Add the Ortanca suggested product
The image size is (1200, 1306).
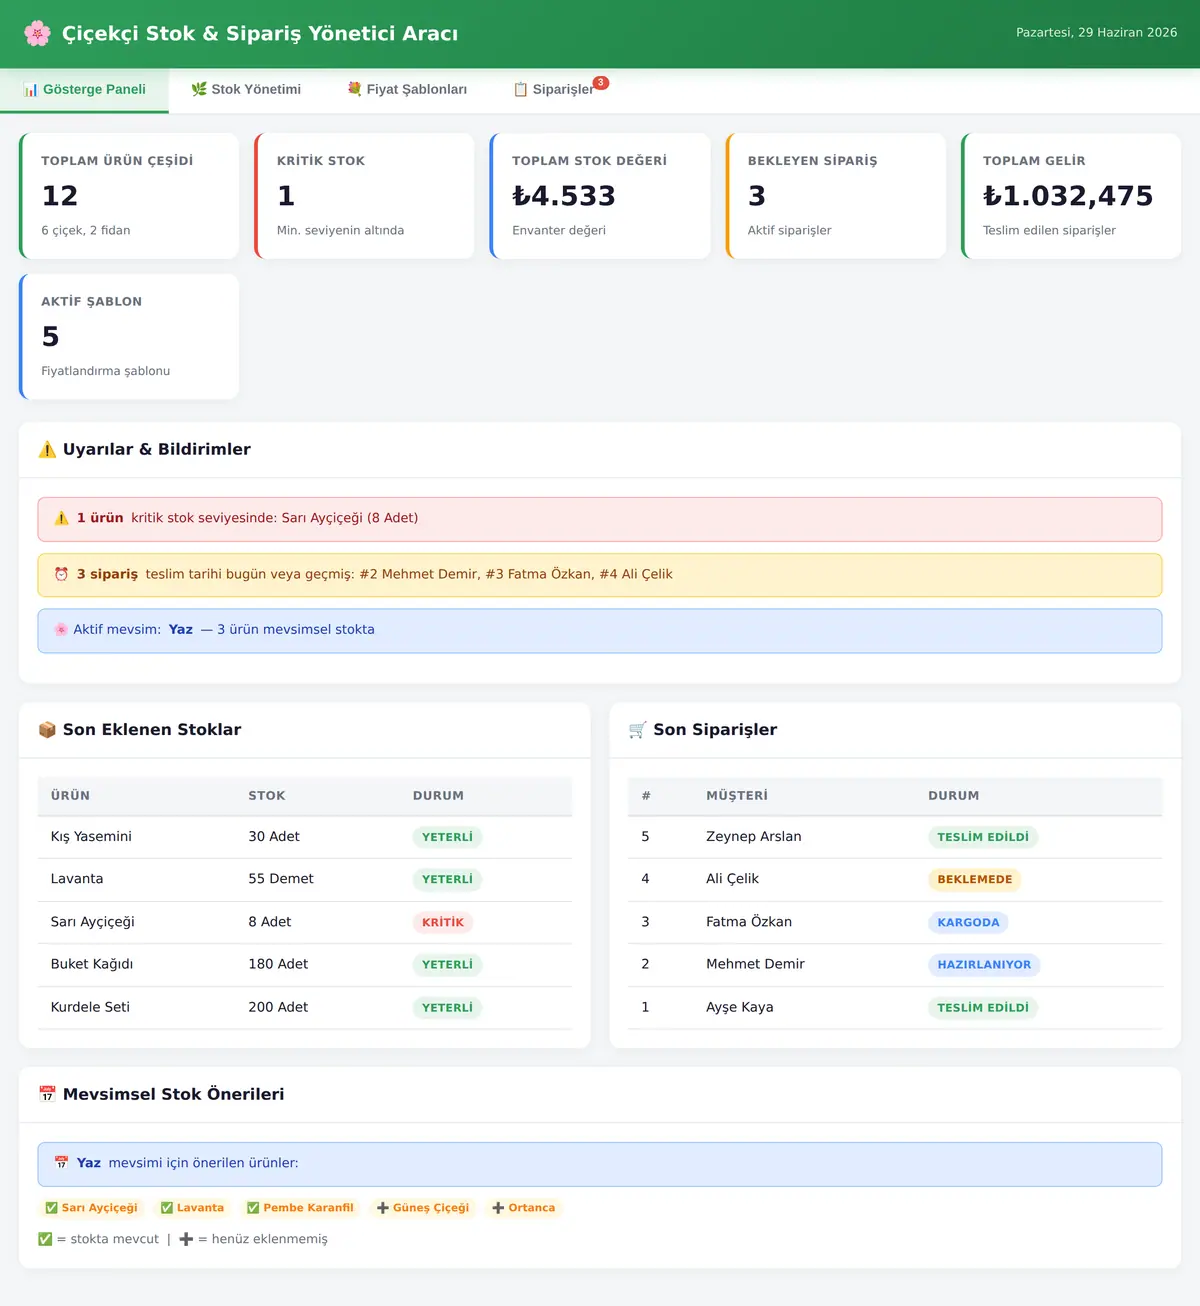pyautogui.click(x=523, y=1208)
